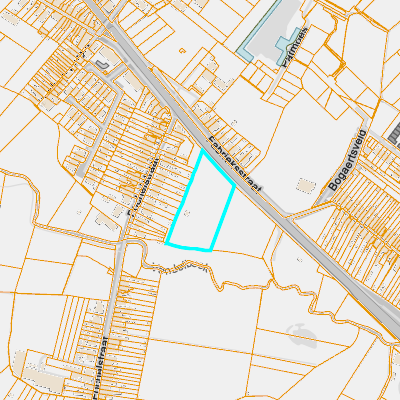Click the gray pond shape on the map
Viewport: 400px width, 400px height.
(x=302, y=335)
